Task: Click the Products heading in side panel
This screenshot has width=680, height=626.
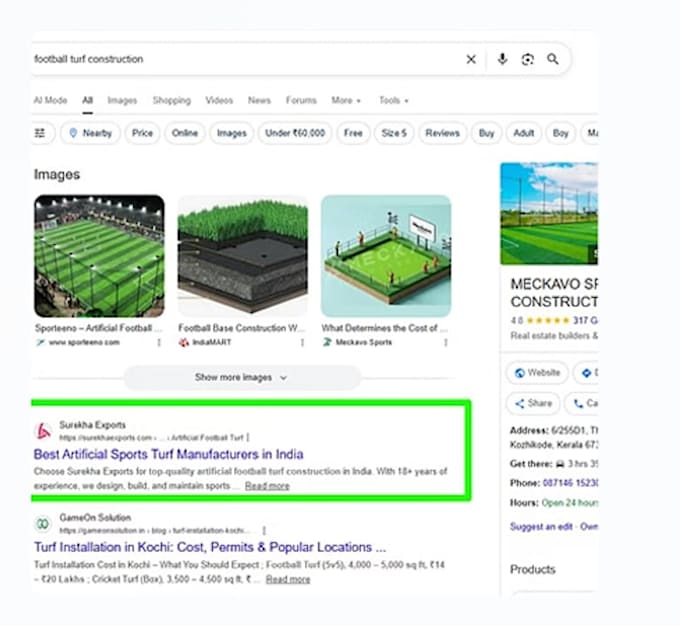Action: (533, 569)
